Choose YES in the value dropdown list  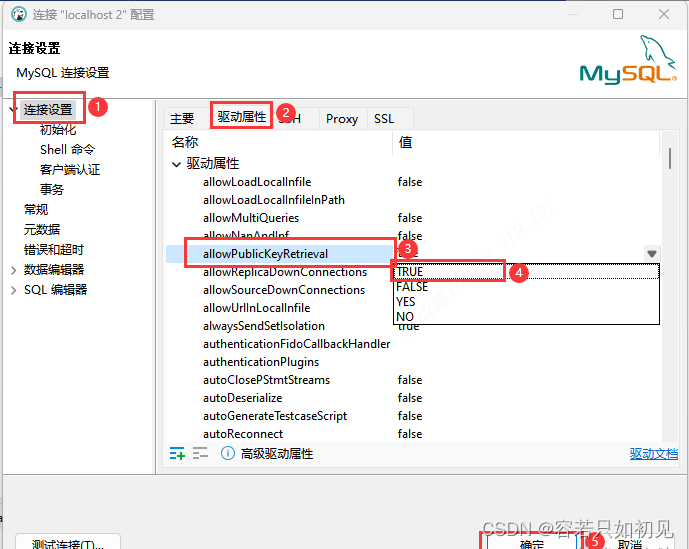coord(526,302)
